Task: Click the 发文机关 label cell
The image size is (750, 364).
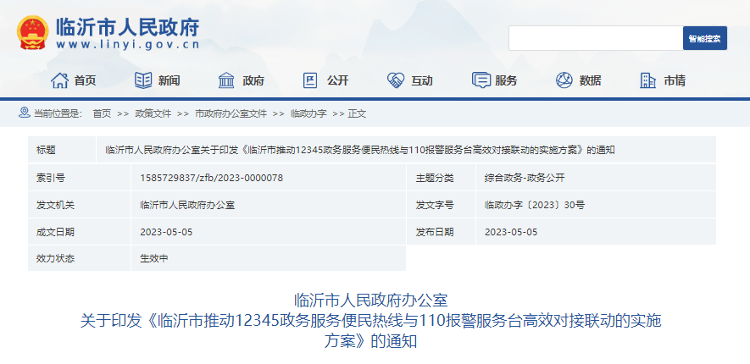Action: tap(79, 205)
